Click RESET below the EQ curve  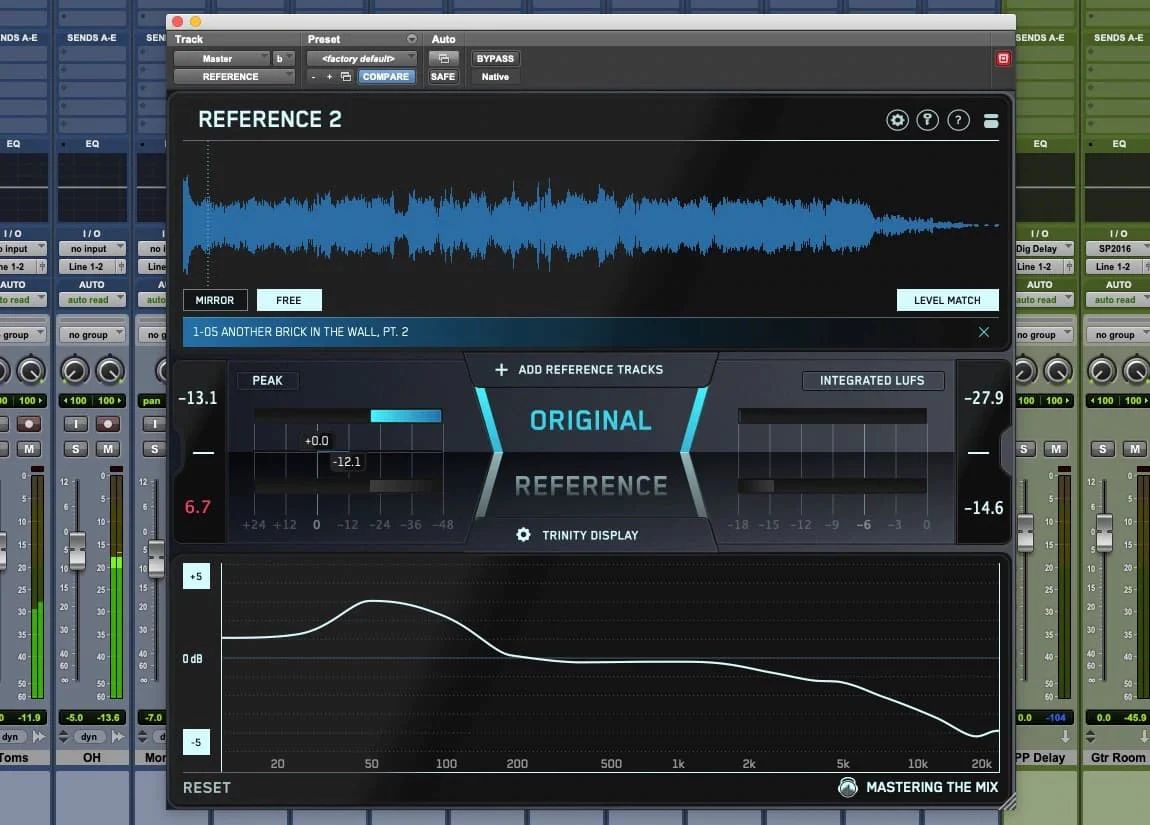pos(207,788)
